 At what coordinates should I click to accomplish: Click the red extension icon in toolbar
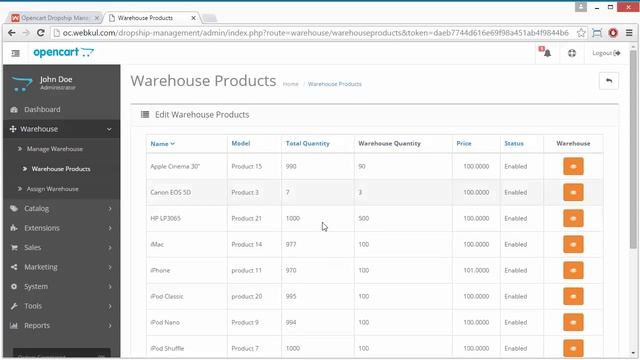613,33
